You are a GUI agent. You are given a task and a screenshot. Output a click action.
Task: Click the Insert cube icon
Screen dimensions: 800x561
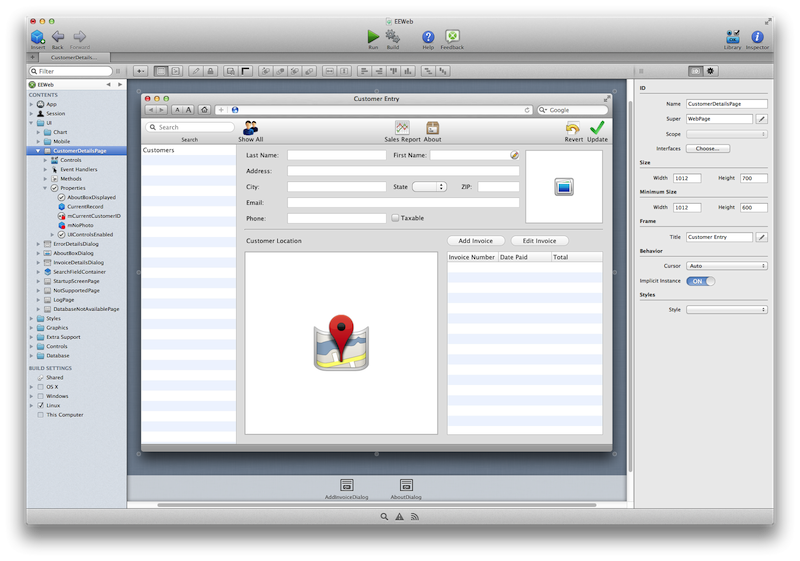(37, 37)
